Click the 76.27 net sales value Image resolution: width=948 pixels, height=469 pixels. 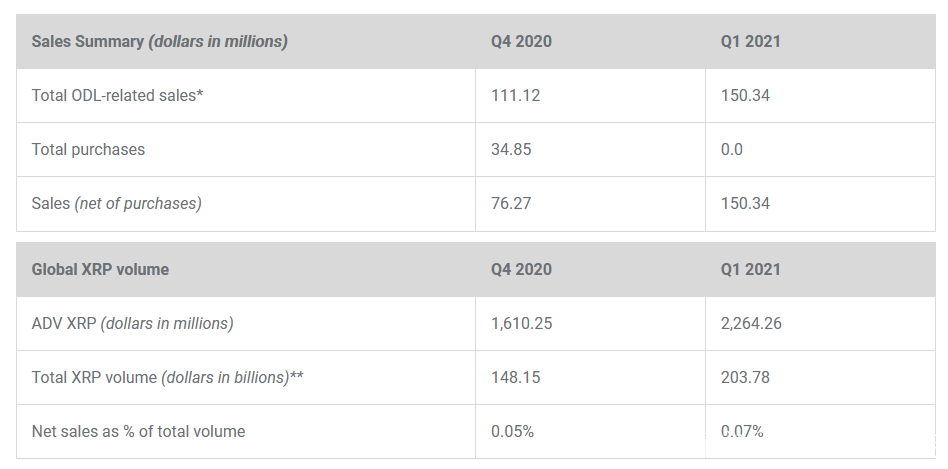point(511,204)
